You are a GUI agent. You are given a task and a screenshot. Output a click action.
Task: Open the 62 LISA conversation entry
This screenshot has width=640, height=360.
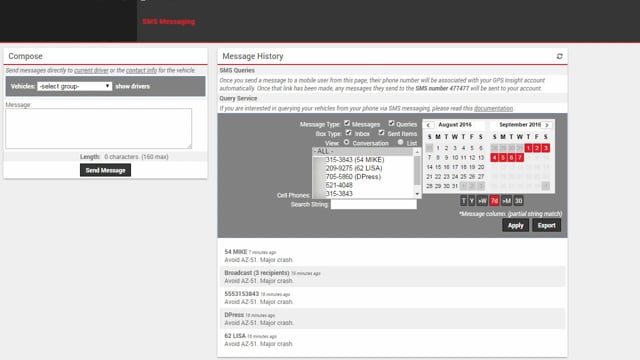tap(393, 340)
